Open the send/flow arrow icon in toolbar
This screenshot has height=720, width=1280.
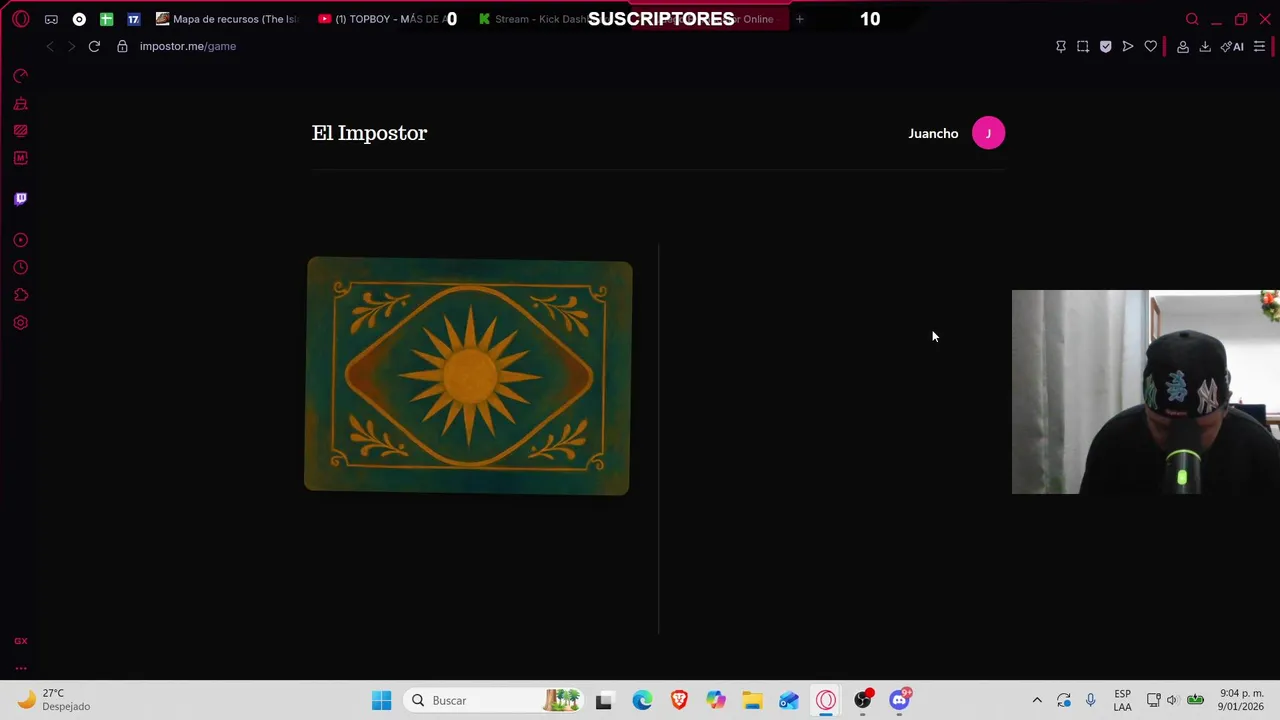coord(1128,46)
